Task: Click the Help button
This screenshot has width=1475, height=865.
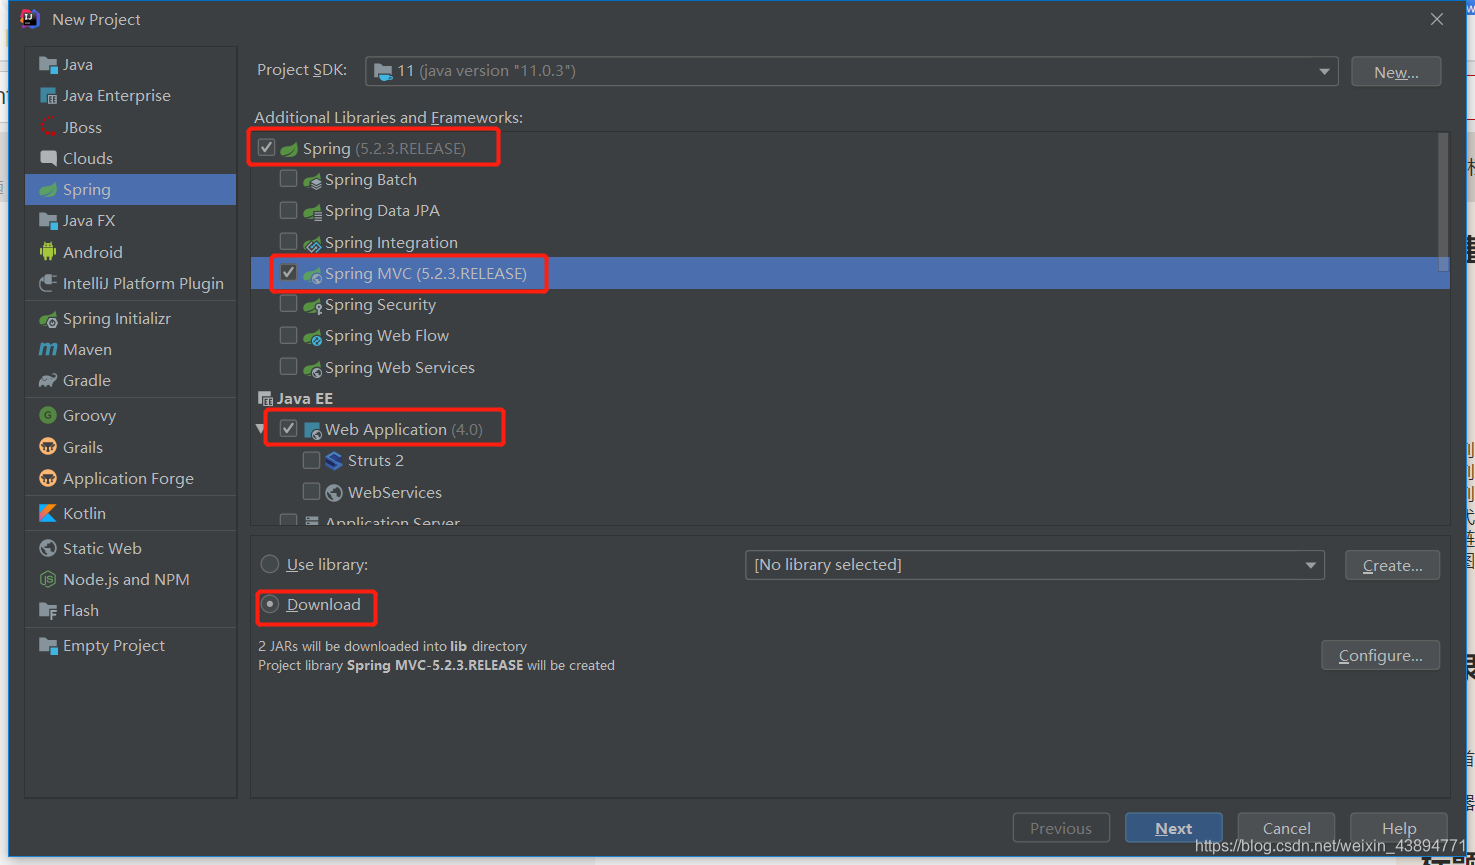Action: point(1399,828)
